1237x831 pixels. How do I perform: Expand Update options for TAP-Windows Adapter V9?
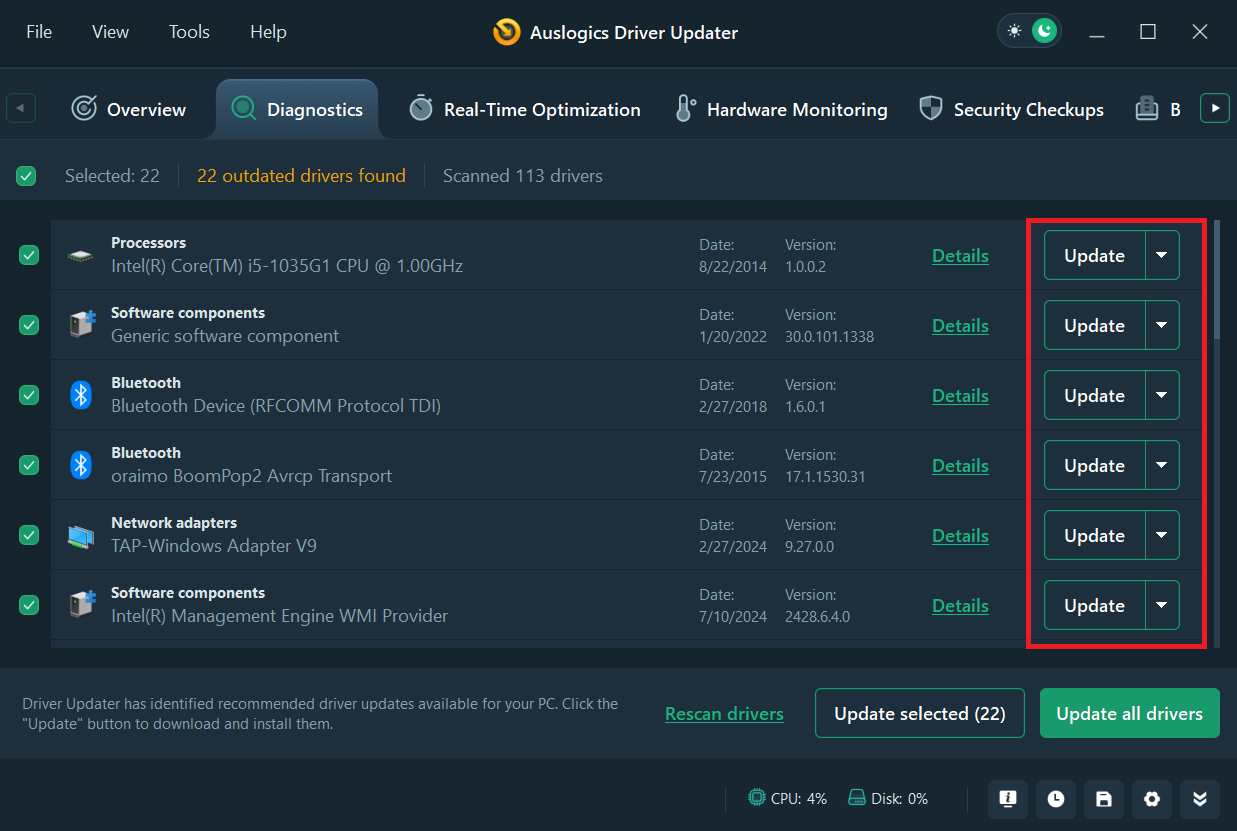pyautogui.click(x=1162, y=535)
